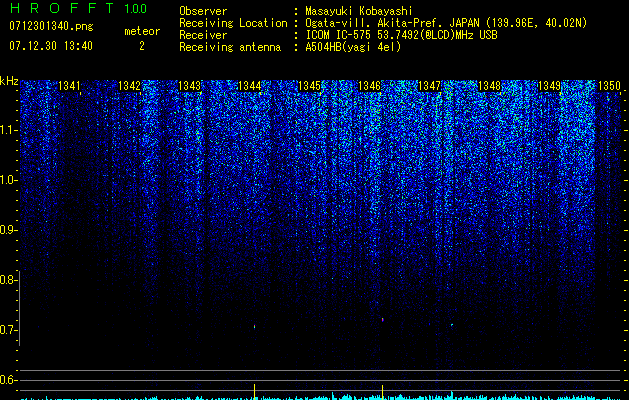Click the 1343 time marker

pos(189,86)
